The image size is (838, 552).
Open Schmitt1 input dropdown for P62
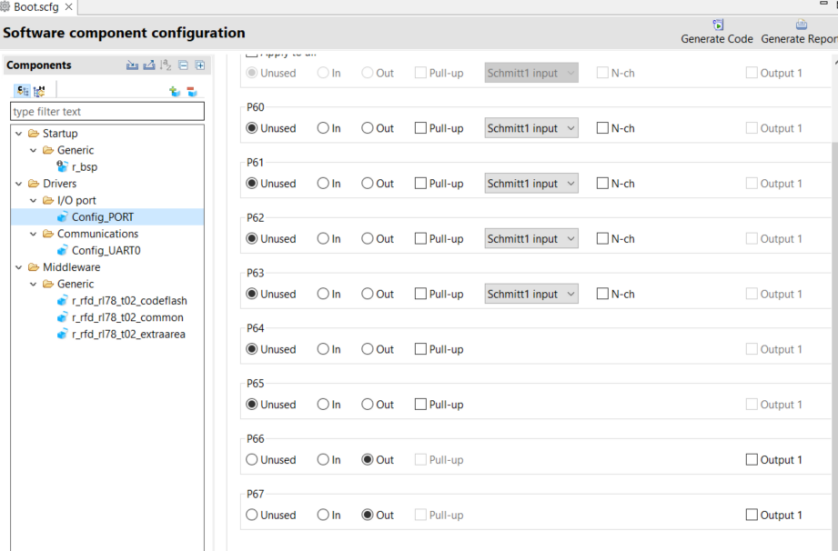(531, 238)
